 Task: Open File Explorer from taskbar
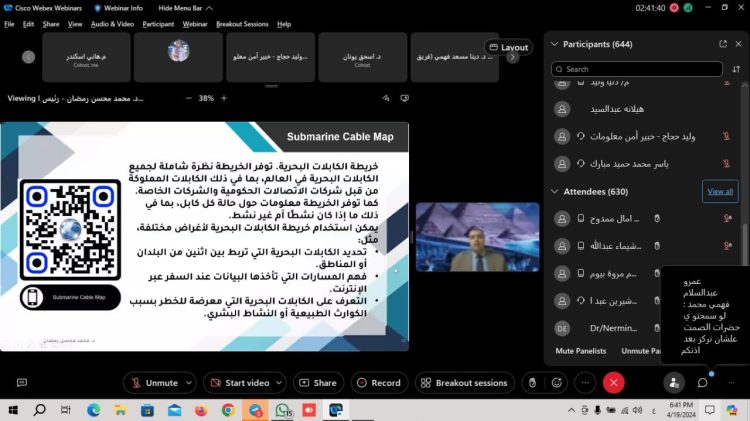120,410
